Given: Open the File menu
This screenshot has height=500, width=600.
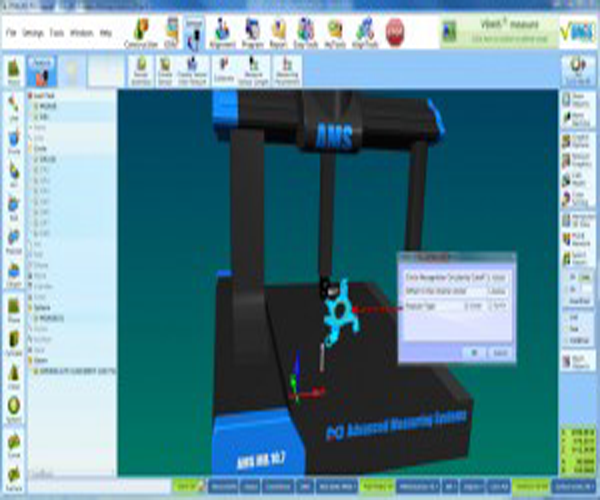Looking at the screenshot, I should (x=11, y=33).
